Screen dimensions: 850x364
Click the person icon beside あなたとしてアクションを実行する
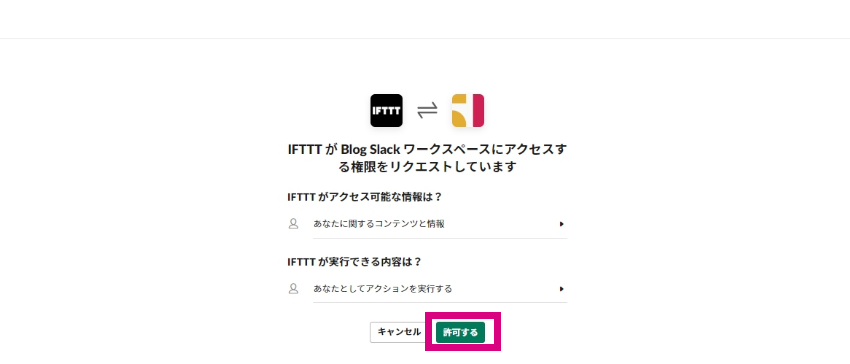click(293, 289)
